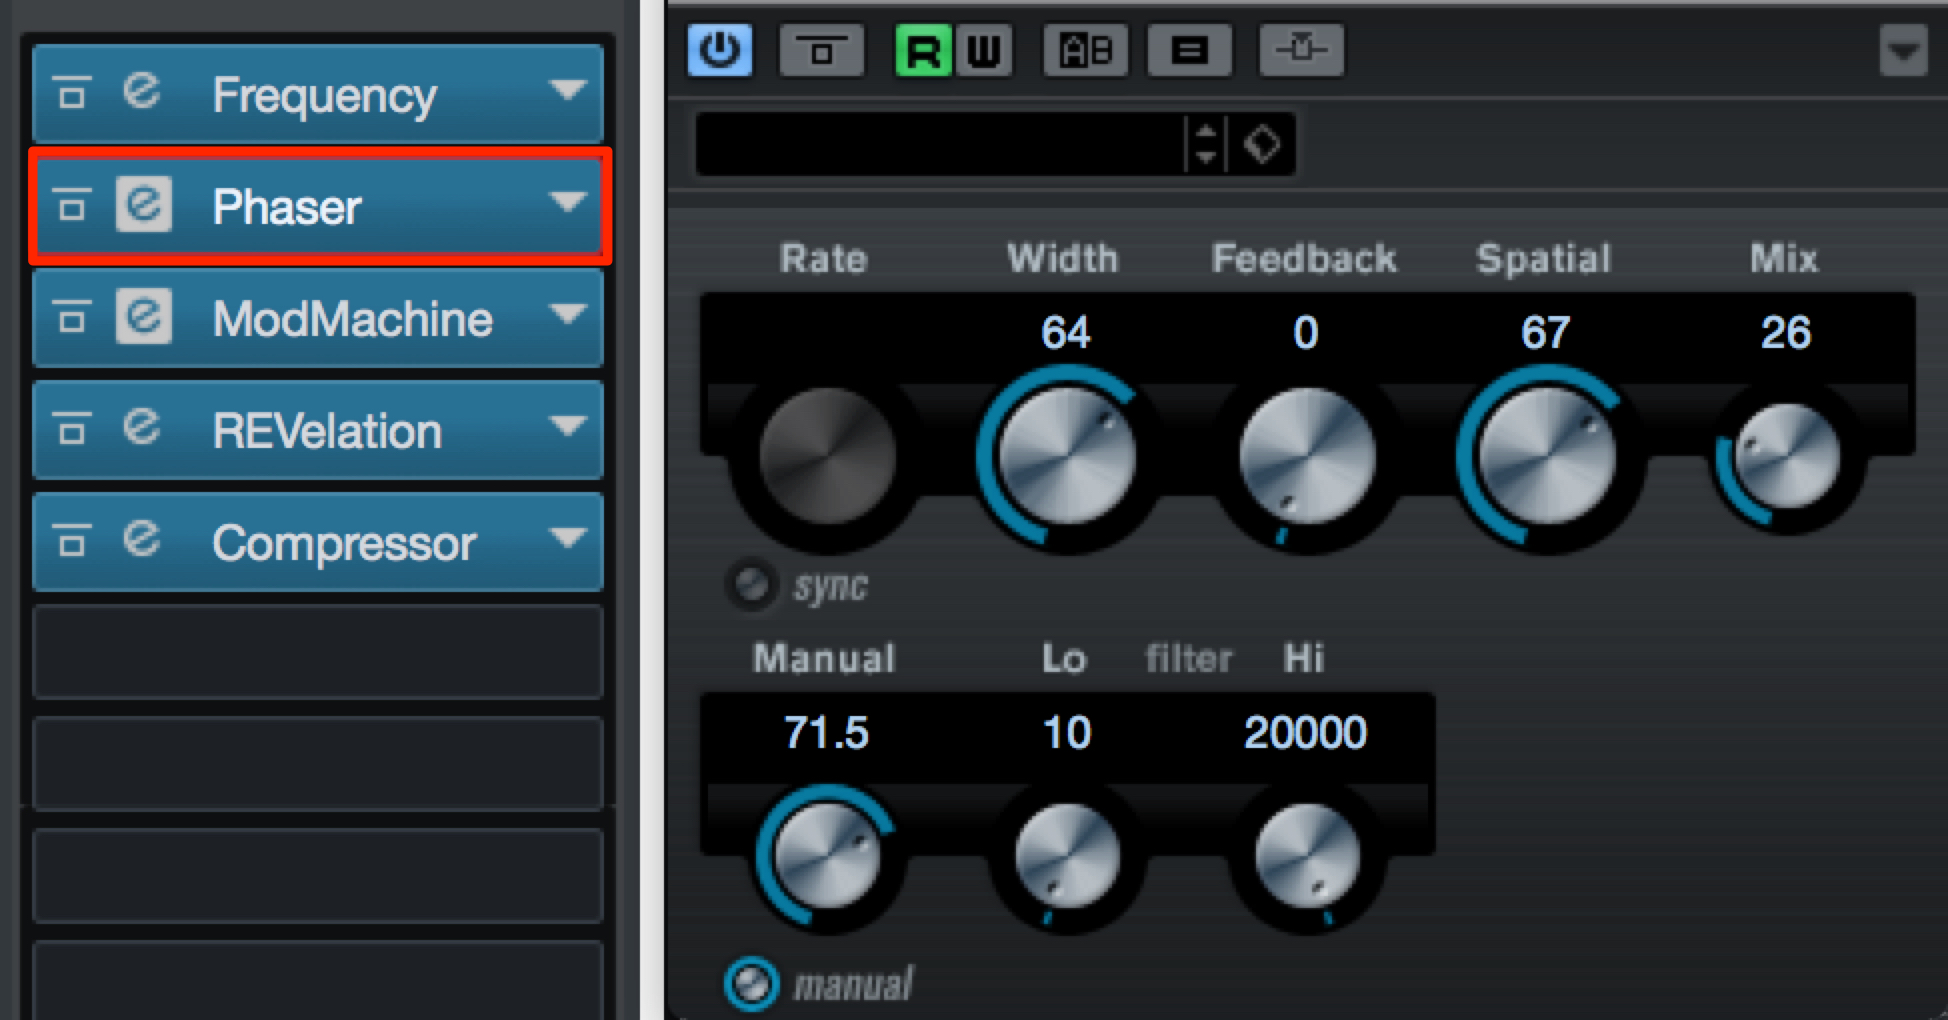Click the Manual value 71.5
This screenshot has width=1948, height=1020.
click(827, 732)
